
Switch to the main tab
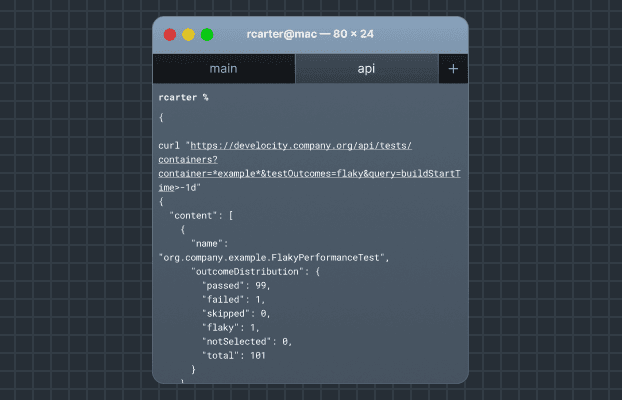point(223,69)
